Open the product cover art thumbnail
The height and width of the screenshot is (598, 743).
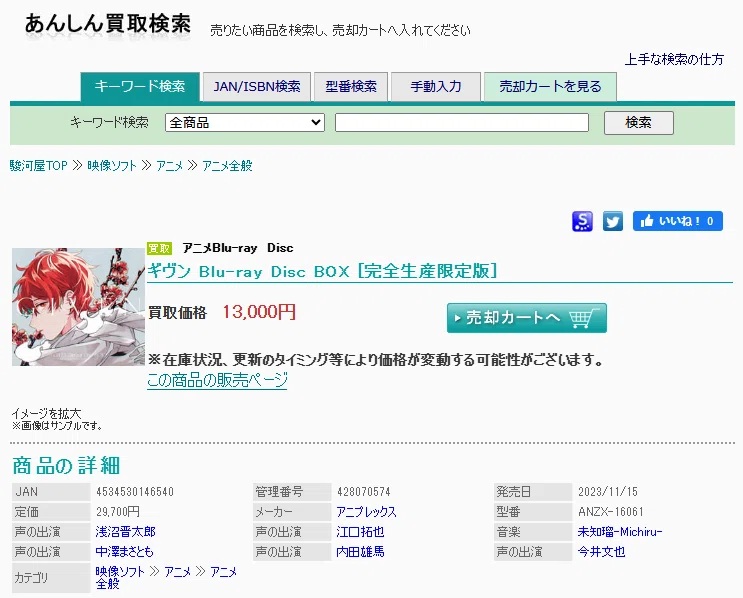[78, 307]
